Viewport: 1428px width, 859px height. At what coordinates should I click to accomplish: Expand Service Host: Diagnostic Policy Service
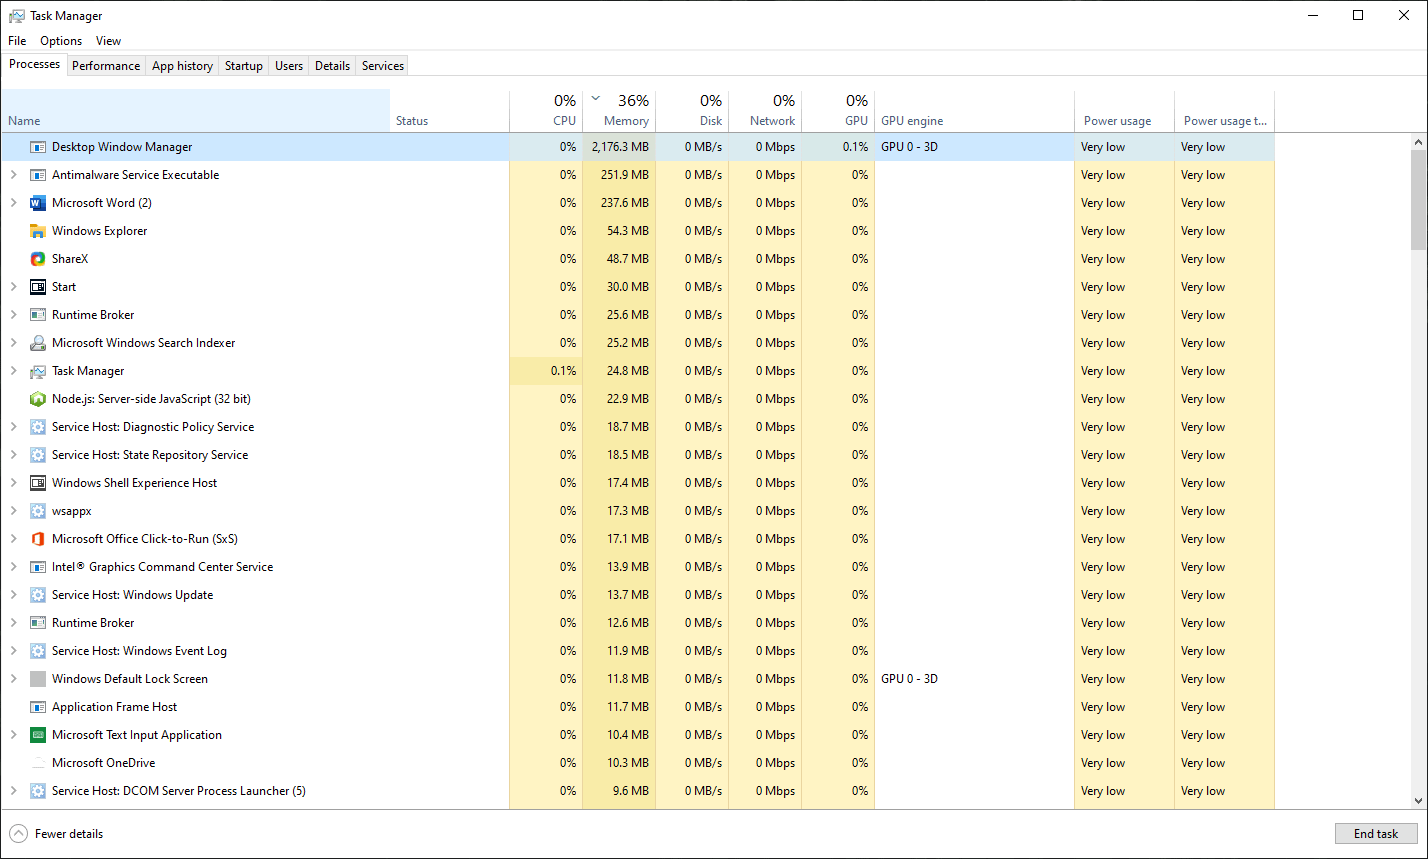click(x=13, y=427)
